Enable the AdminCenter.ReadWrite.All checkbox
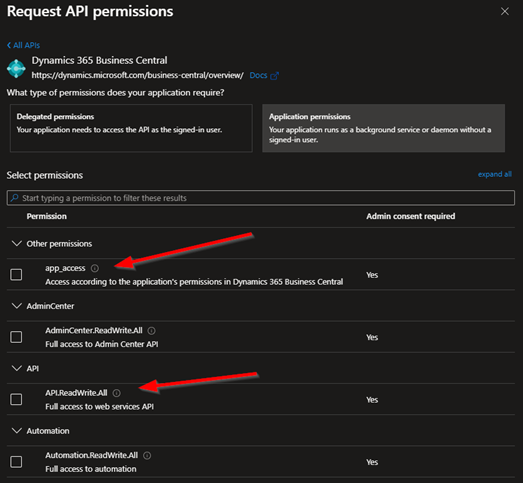Screen dimensions: 523x483 click(x=16, y=337)
